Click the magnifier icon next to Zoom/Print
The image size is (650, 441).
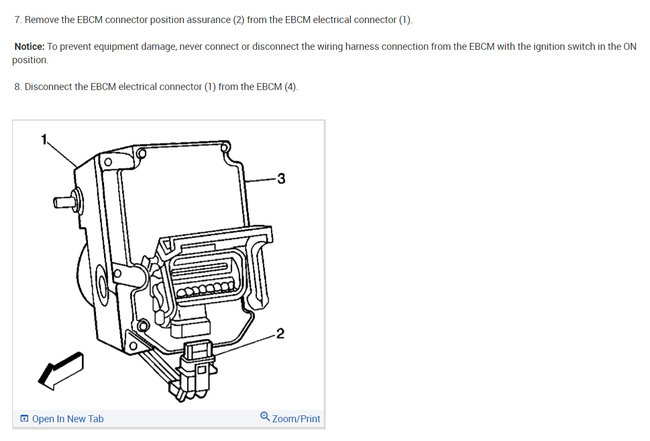(265, 416)
